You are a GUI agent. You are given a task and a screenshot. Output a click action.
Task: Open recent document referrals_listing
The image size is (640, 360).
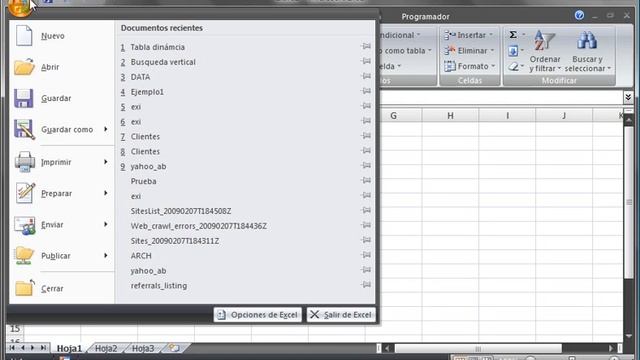point(159,286)
